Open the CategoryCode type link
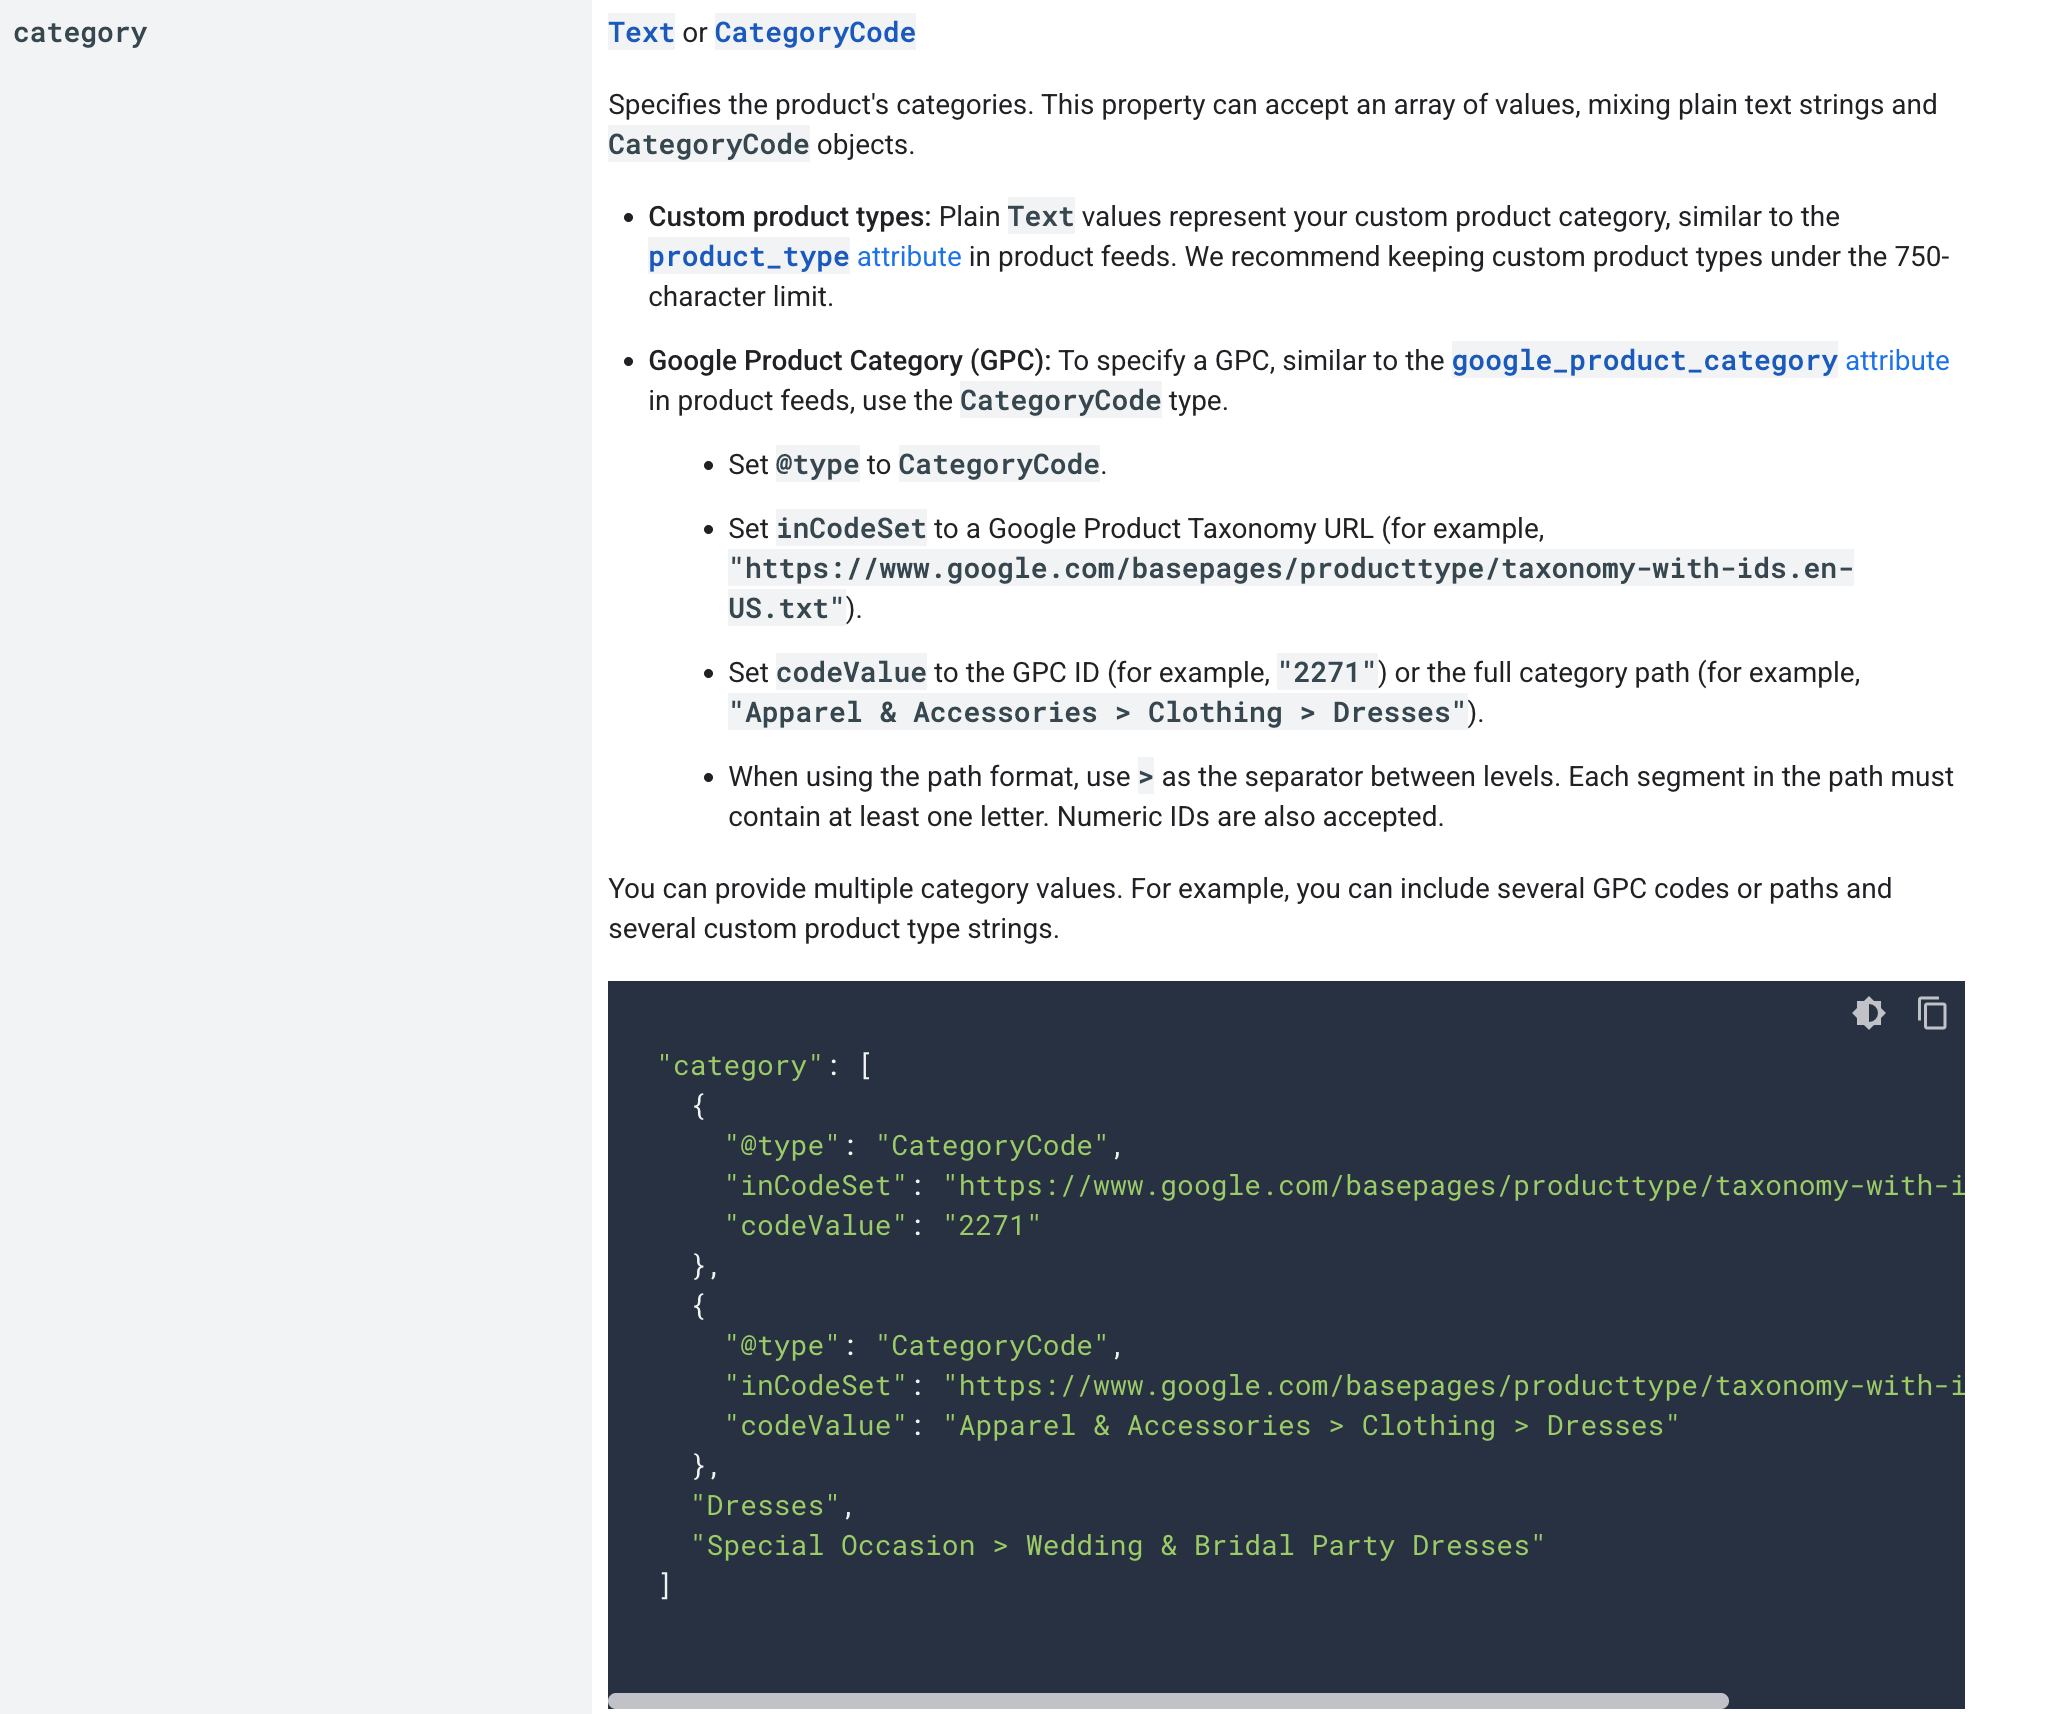The height and width of the screenshot is (1714, 2046). point(814,33)
